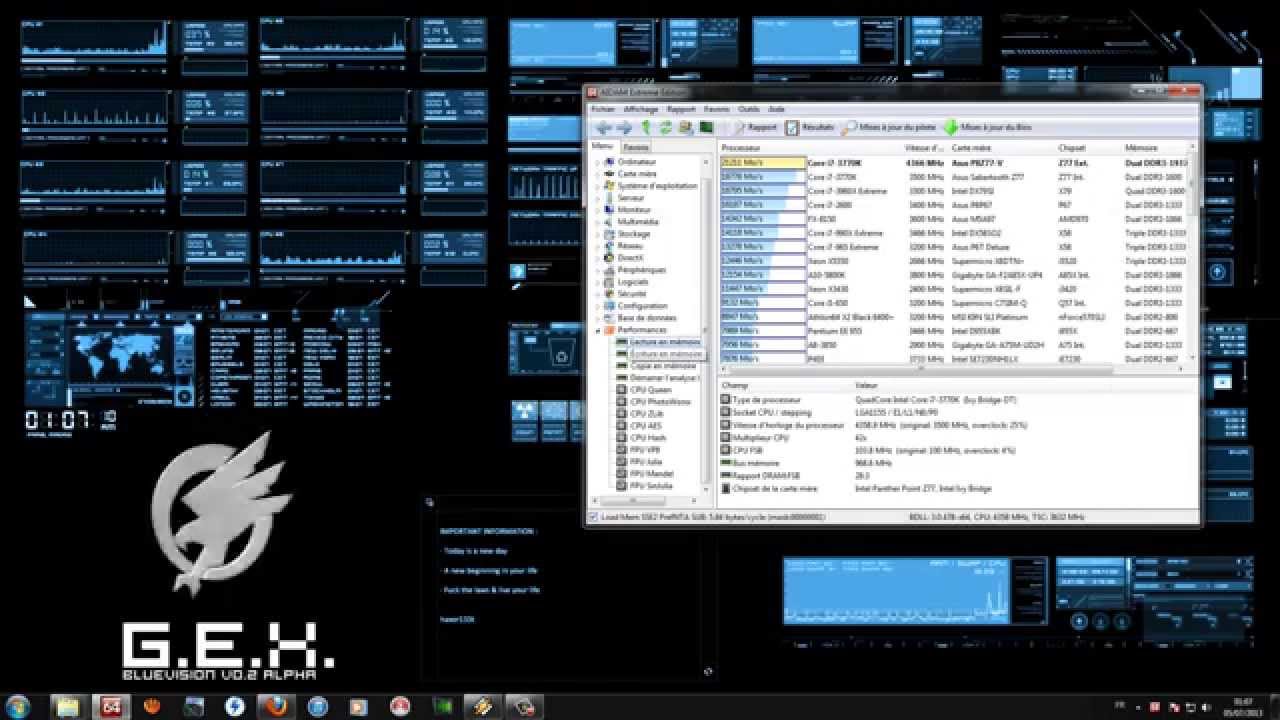
Task: Select Système d'exploitation tree node
Action: click(657, 186)
